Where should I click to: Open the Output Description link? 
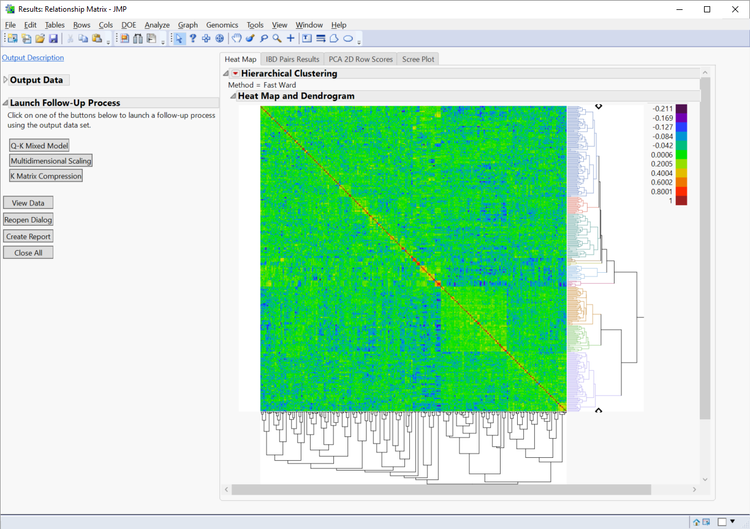coord(33,58)
